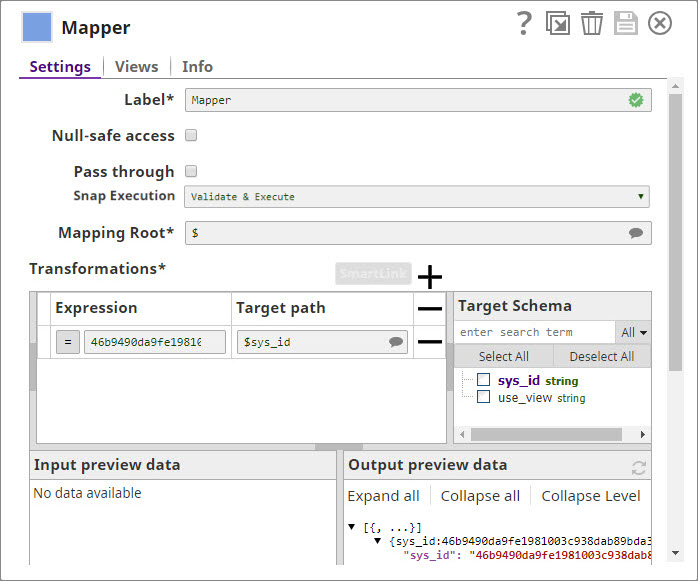Click Collapse all in output preview
Screen dimensions: 698x581
480,496
